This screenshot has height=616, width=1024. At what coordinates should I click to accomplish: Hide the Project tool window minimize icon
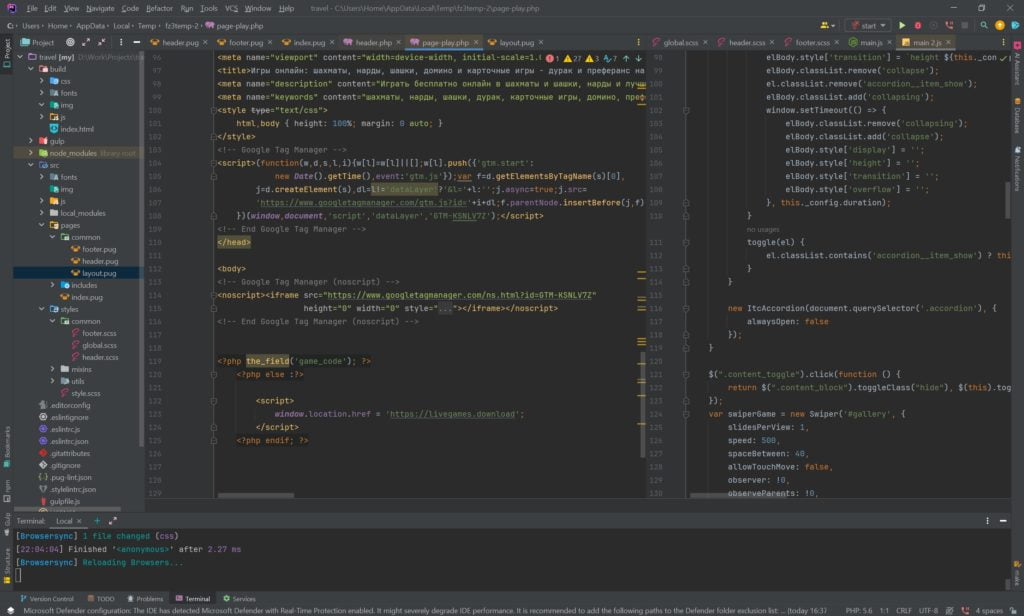tap(135, 43)
